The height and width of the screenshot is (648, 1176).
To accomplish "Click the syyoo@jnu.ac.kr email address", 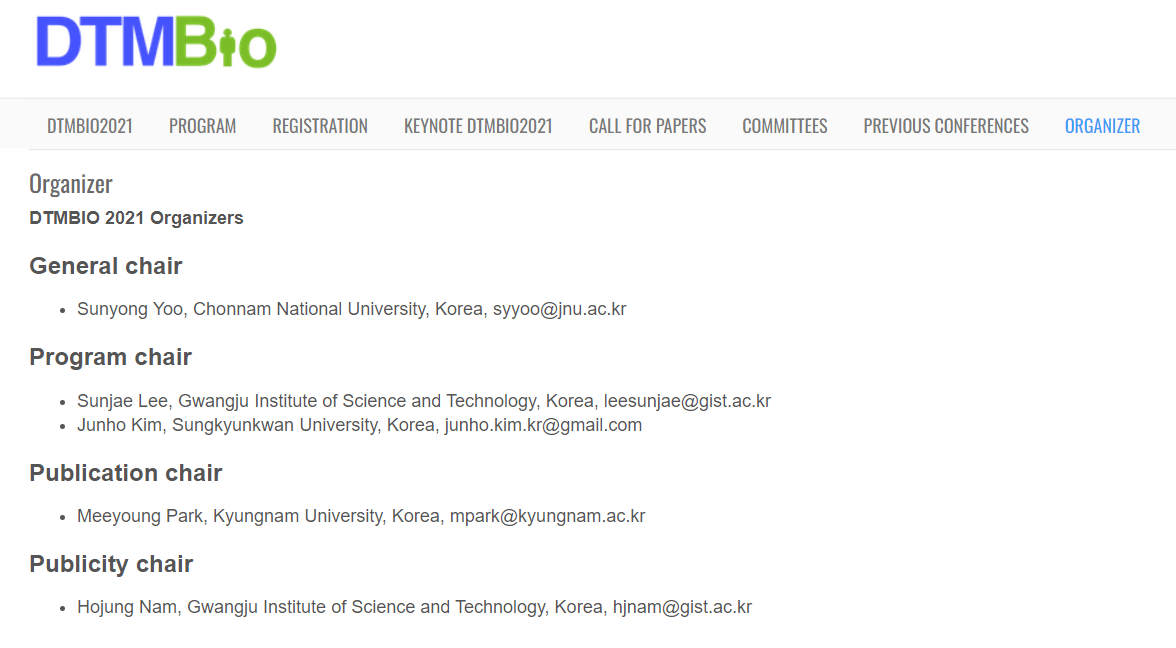I will (560, 309).
